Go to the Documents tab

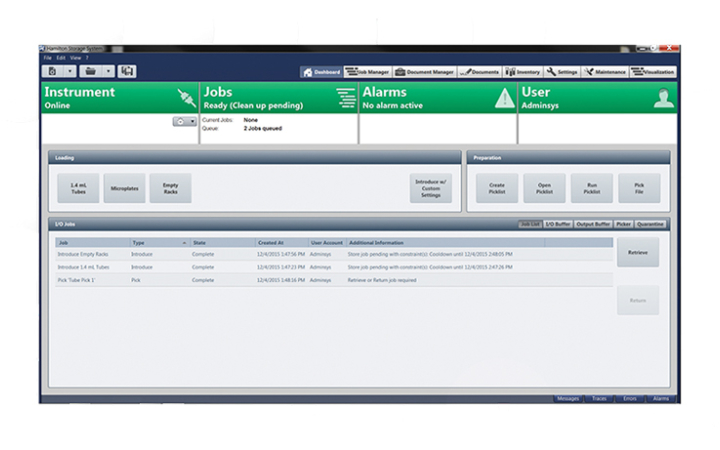click(479, 72)
